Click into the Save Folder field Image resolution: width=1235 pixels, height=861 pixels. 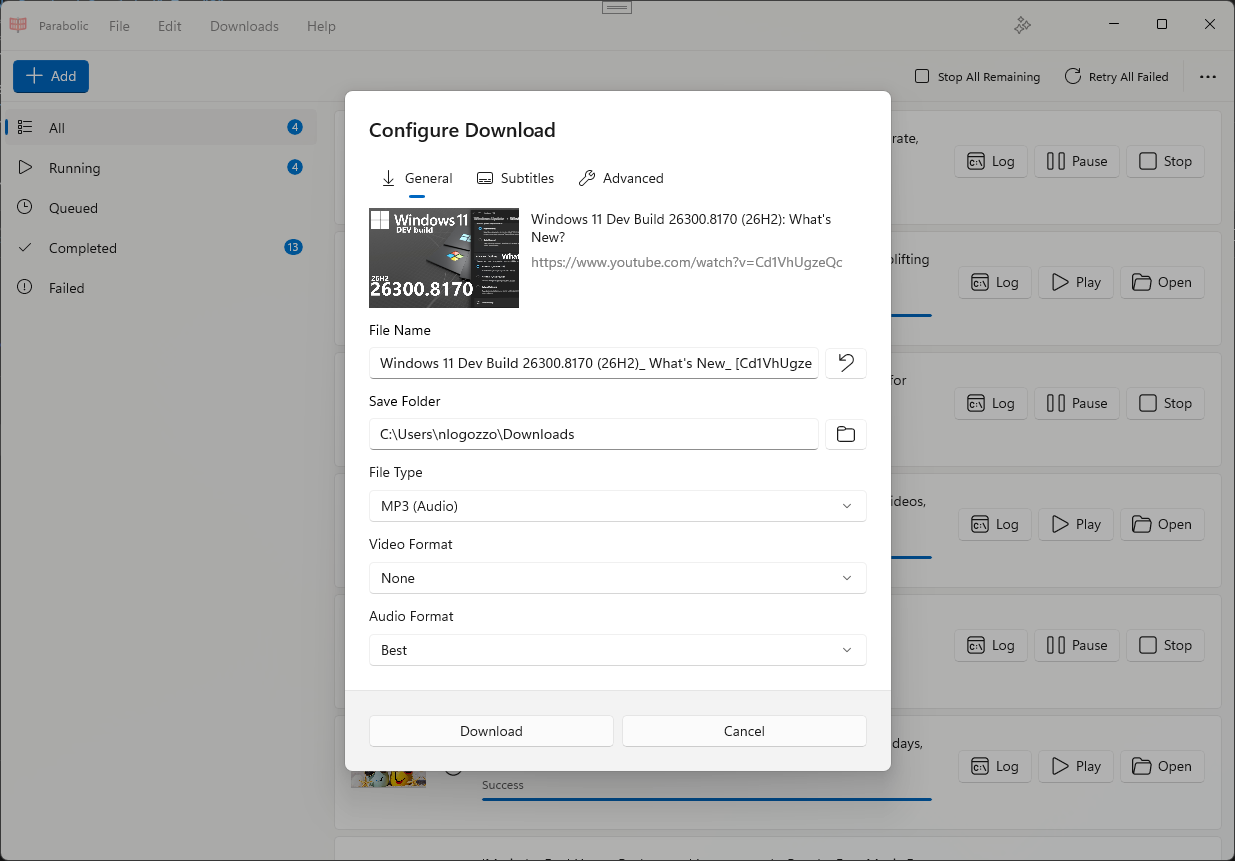594,434
